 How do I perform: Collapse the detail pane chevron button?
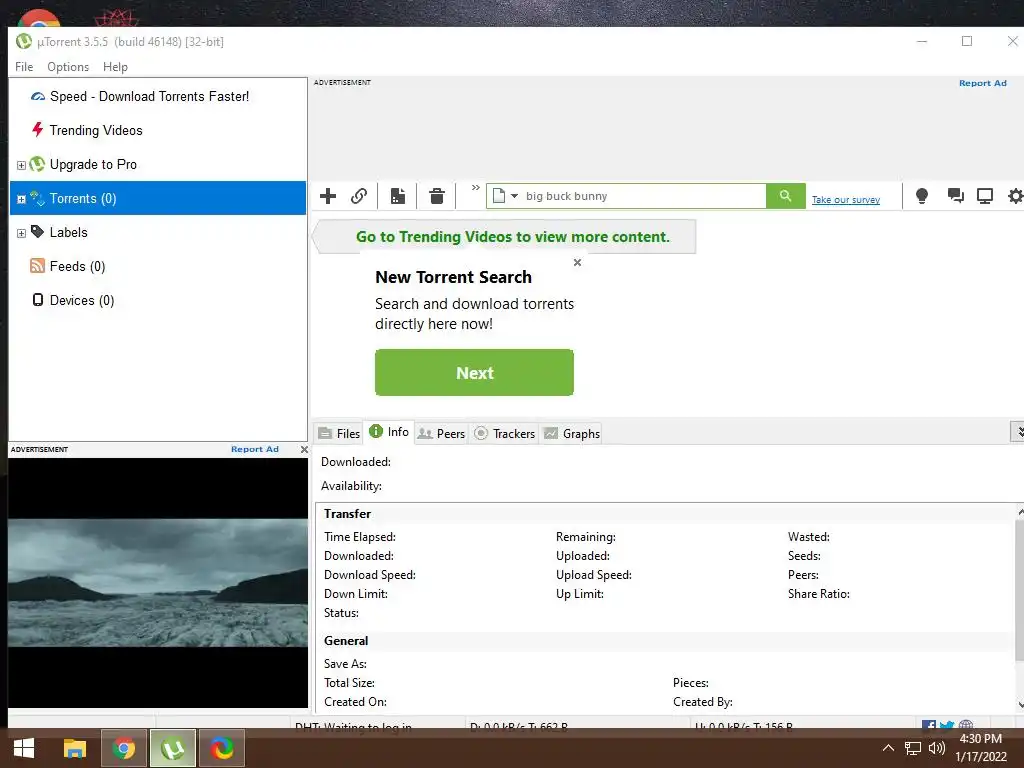pos(1017,431)
